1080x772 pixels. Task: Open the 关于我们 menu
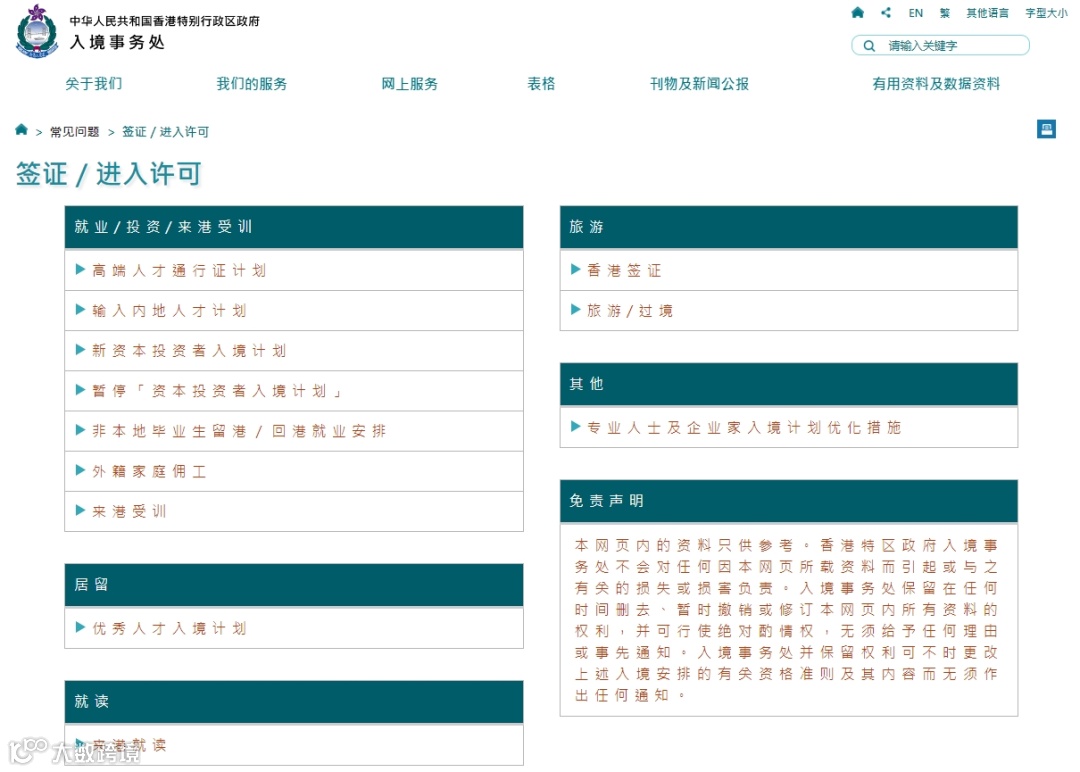pos(94,83)
